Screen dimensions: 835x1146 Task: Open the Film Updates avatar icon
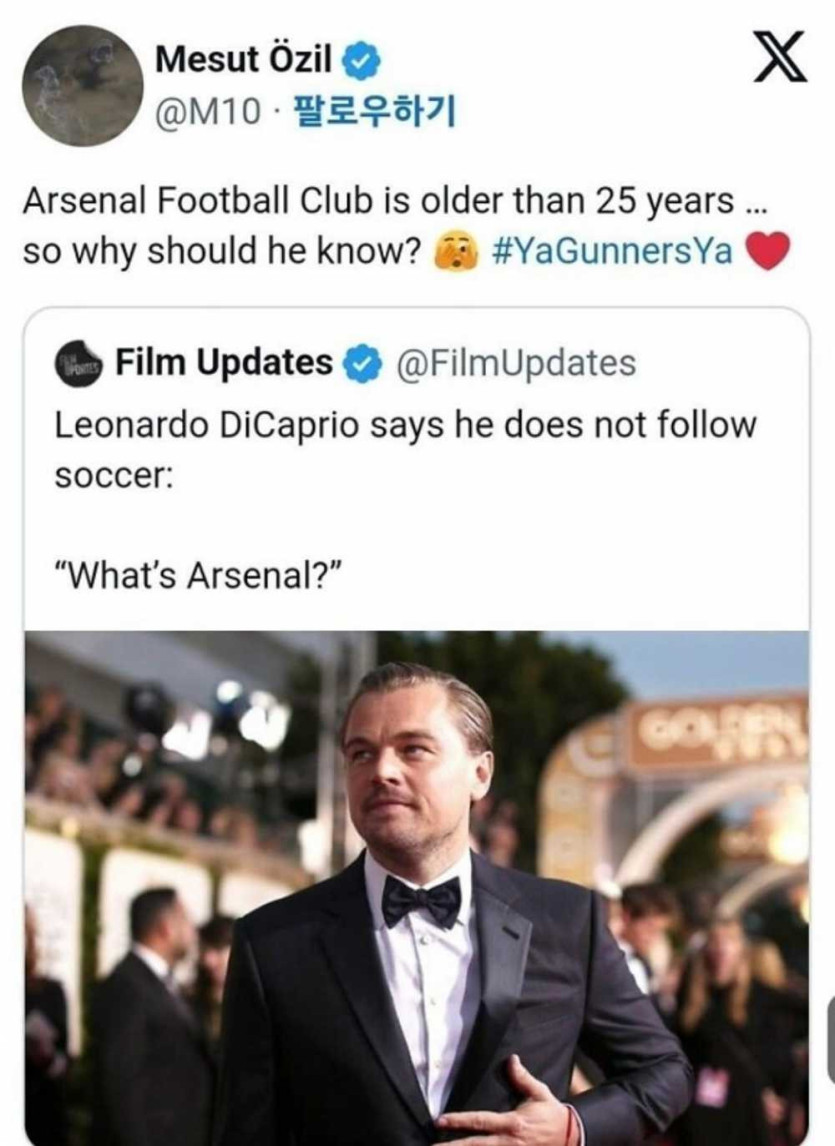[79, 364]
